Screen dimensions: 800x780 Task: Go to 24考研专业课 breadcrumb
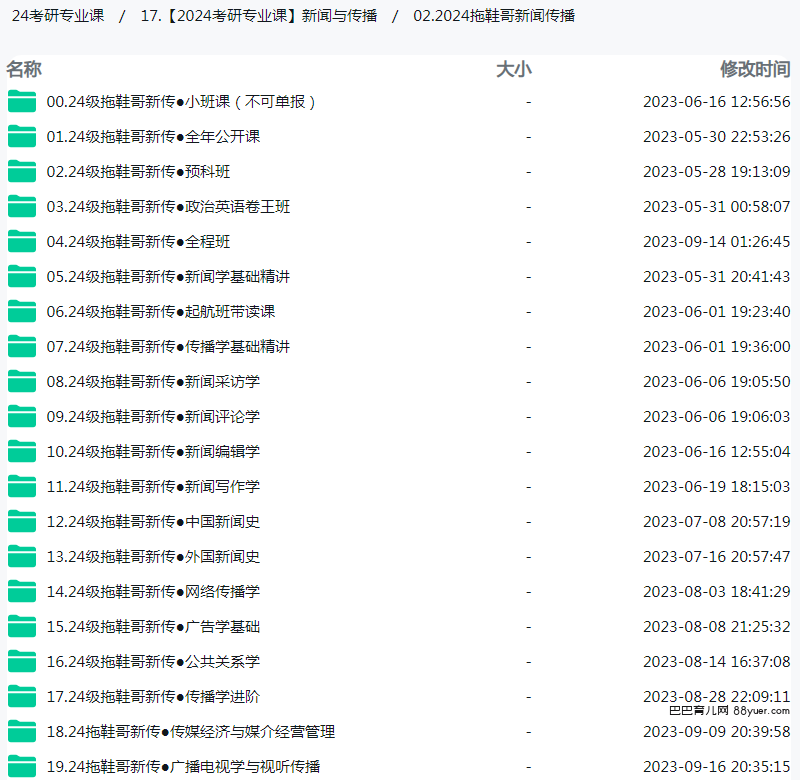pos(58,16)
